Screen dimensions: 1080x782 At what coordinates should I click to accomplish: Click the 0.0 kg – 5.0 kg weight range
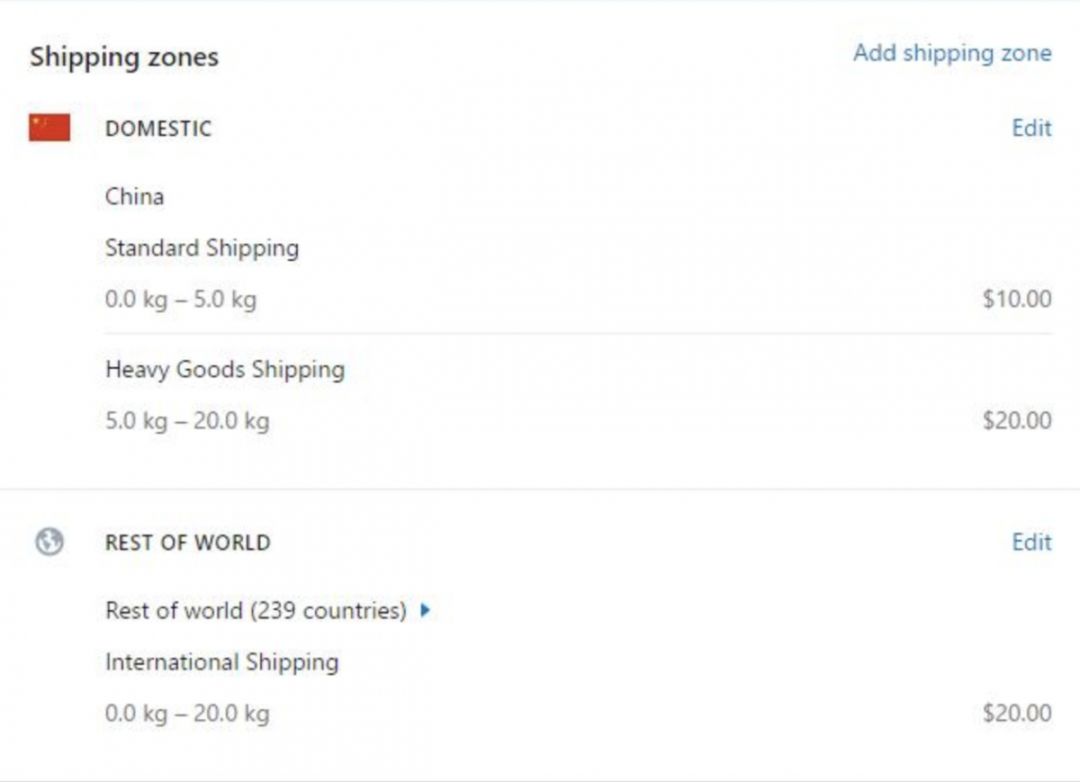[180, 300]
